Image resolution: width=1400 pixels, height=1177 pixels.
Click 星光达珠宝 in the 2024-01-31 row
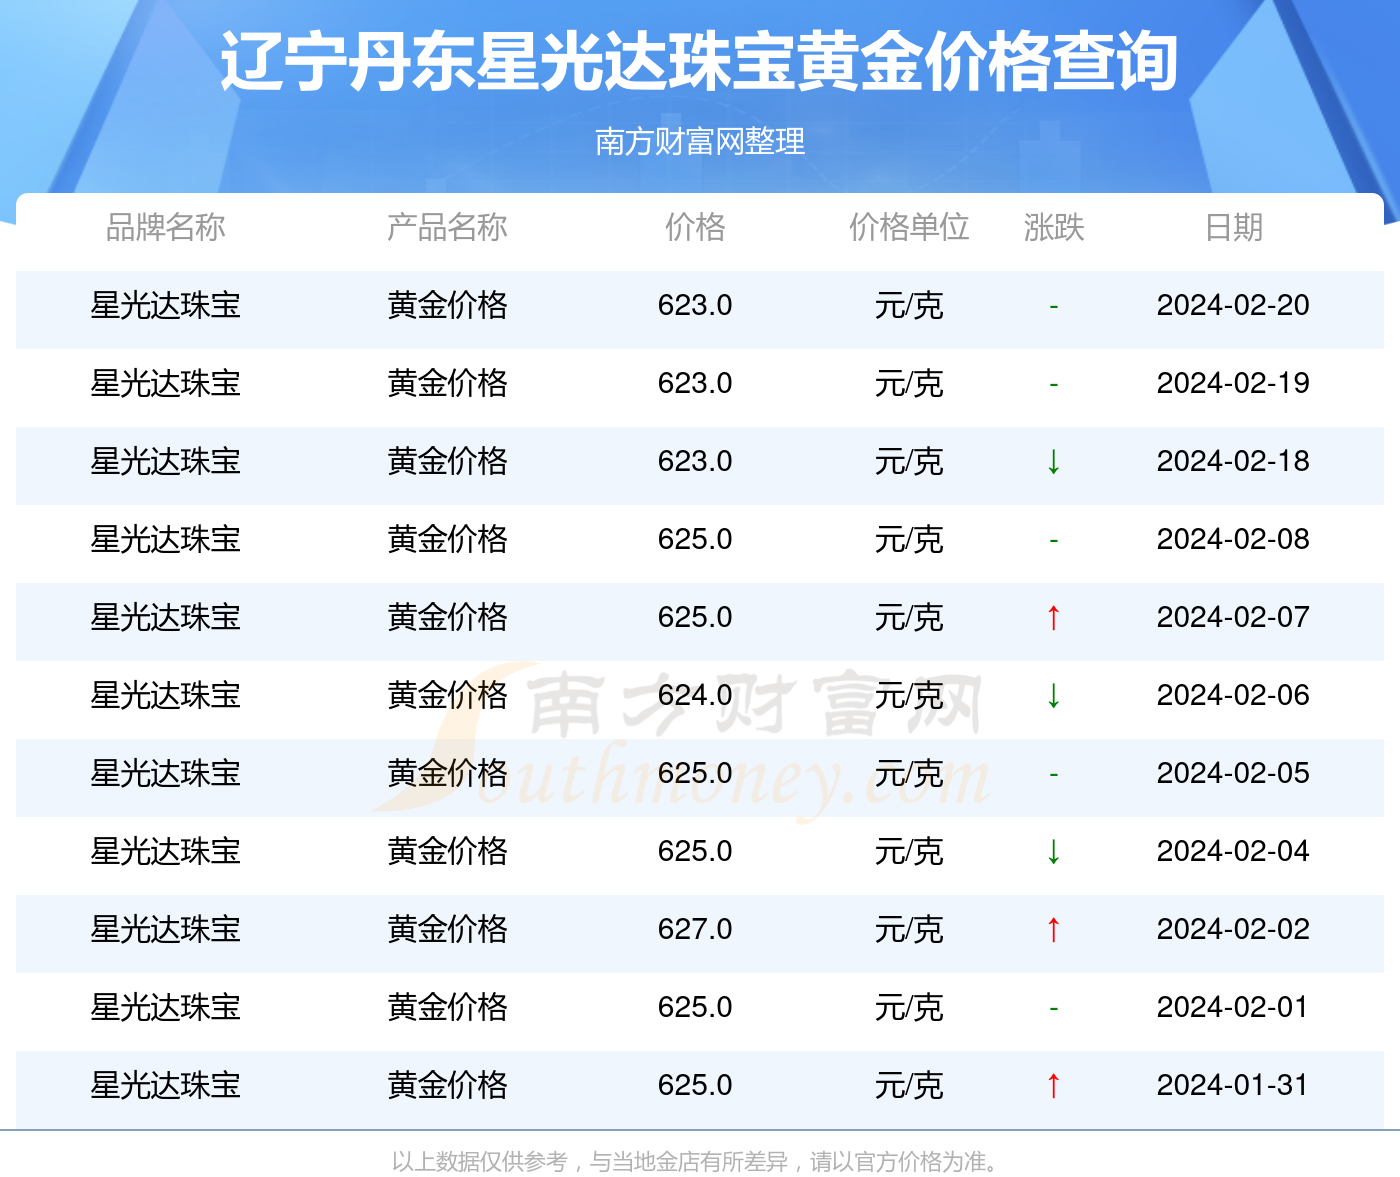166,1085
